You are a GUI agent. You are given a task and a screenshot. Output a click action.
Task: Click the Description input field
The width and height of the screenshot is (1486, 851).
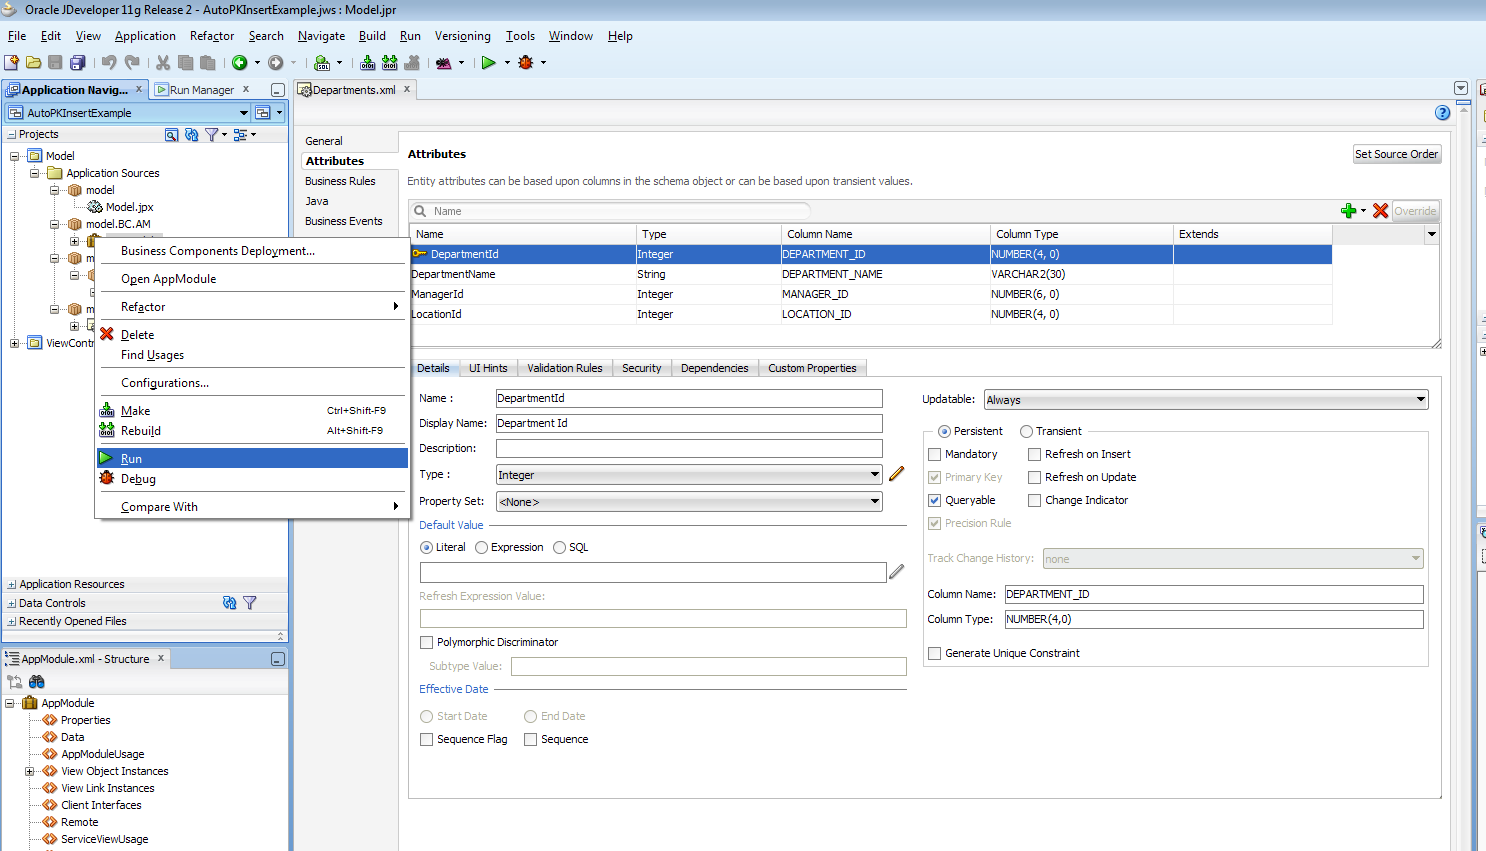(x=686, y=447)
